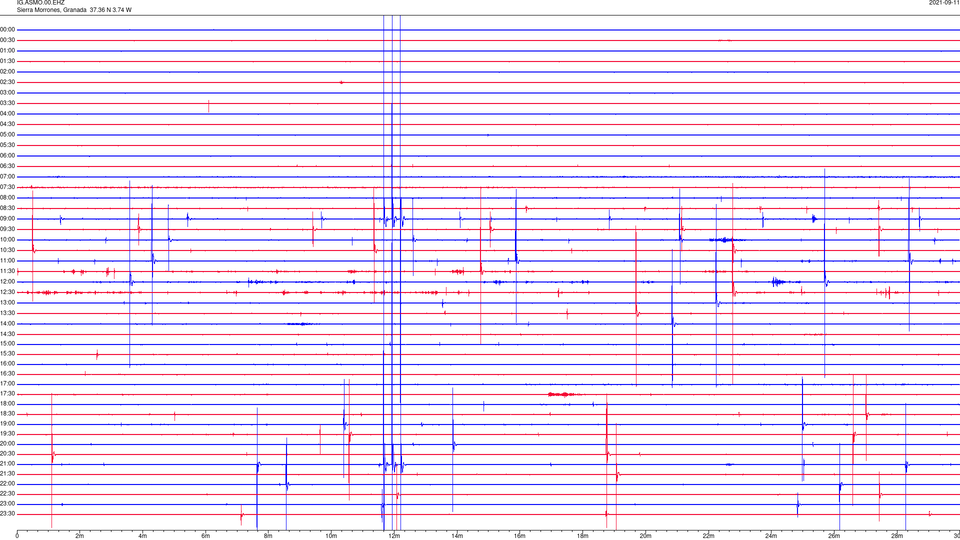Screen dimensions: 960x540
Task: Click the '22:00' time label
Action: pos(8,484)
